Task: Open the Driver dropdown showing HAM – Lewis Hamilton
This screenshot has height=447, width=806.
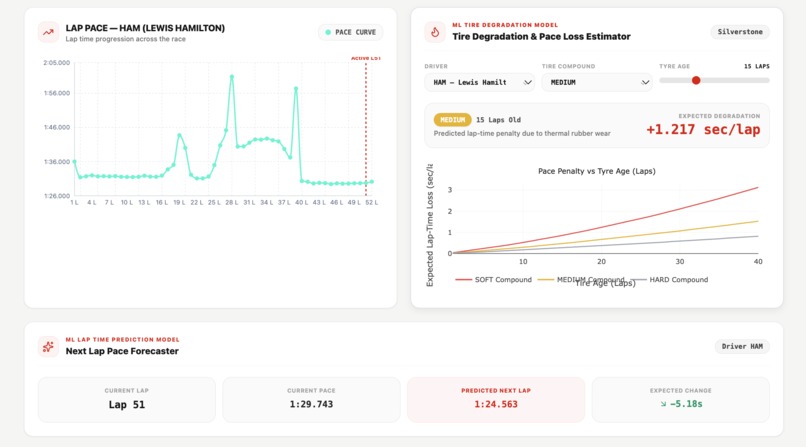Action: pos(479,82)
